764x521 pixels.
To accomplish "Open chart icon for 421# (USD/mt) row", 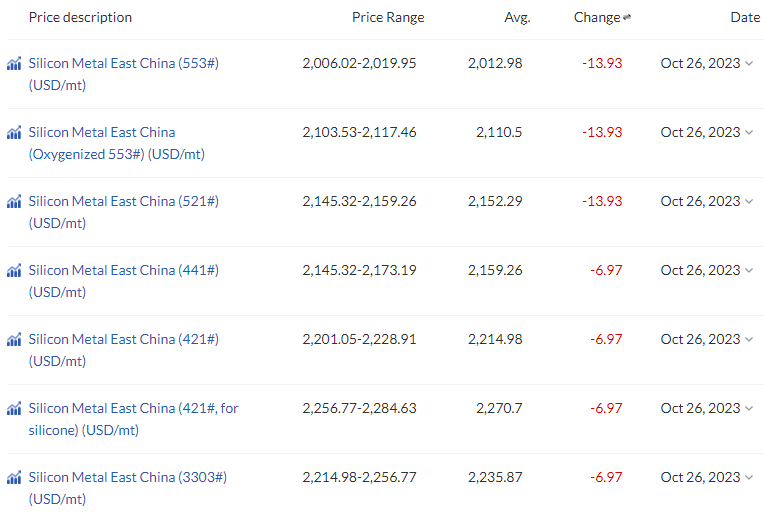I will [x=14, y=339].
